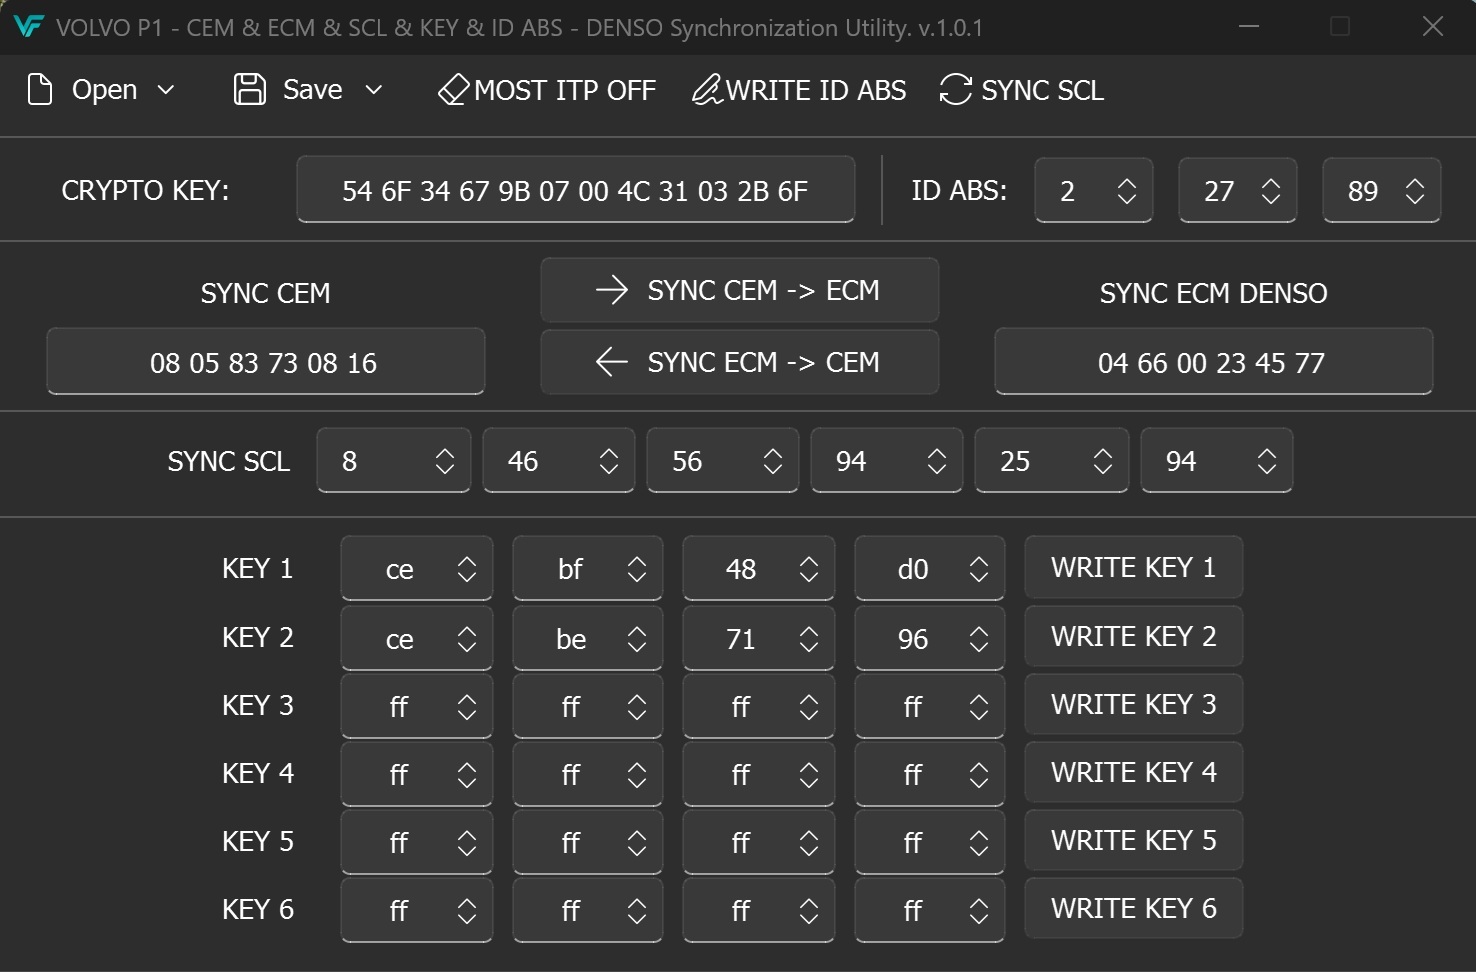1476x972 pixels.
Task: Minimize the Synchronization Utility window
Action: 1249,27
